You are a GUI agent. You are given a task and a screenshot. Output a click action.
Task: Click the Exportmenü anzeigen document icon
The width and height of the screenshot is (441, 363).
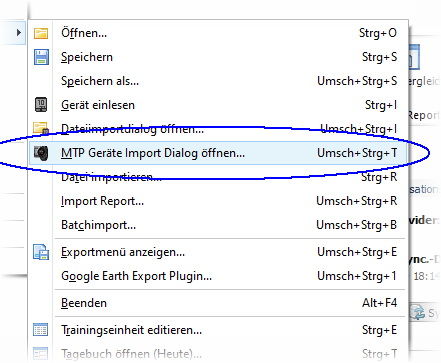coord(41,252)
